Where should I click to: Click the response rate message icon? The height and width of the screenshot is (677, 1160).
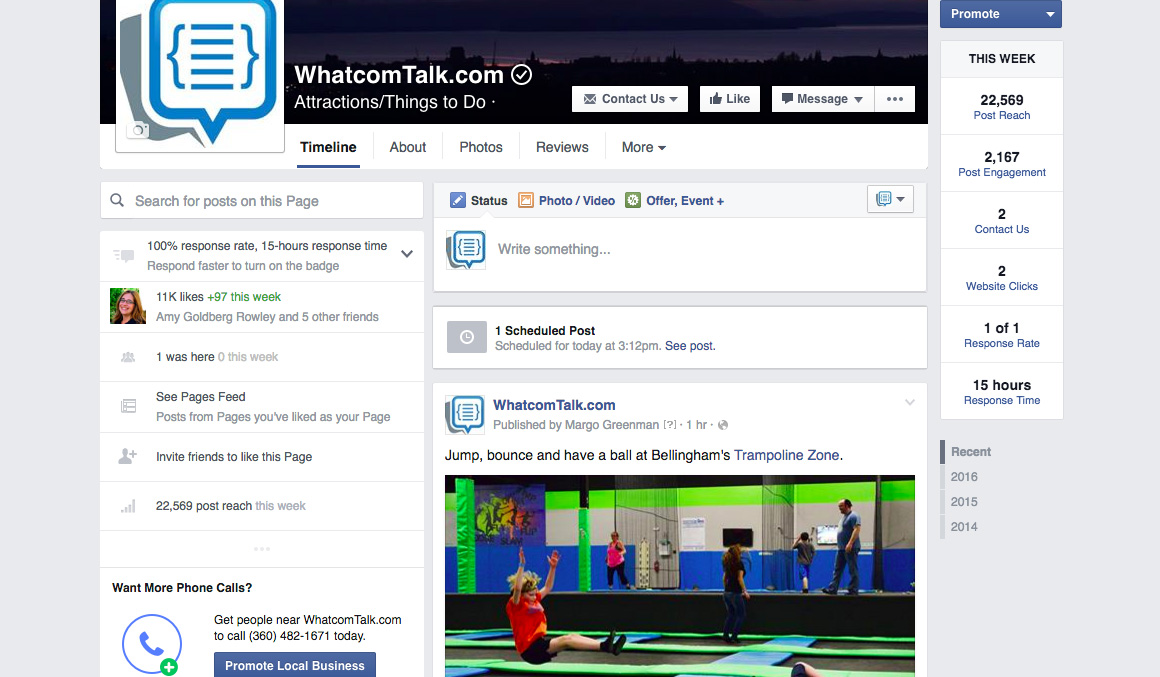click(x=124, y=256)
